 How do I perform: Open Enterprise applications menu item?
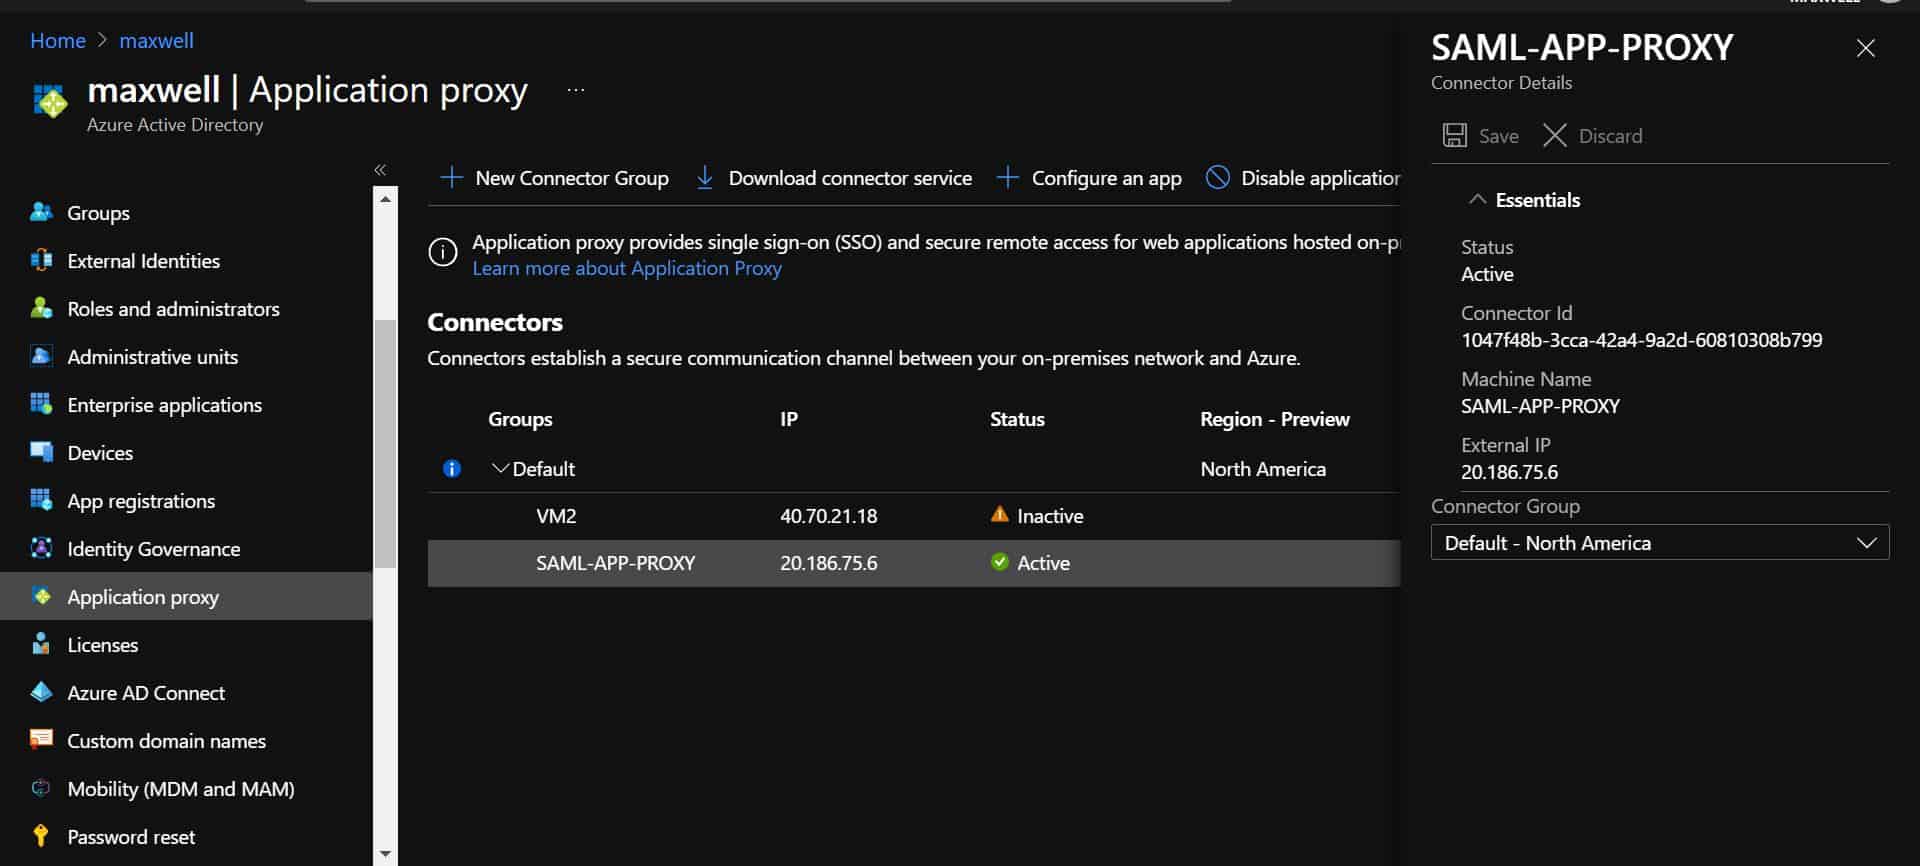point(164,404)
